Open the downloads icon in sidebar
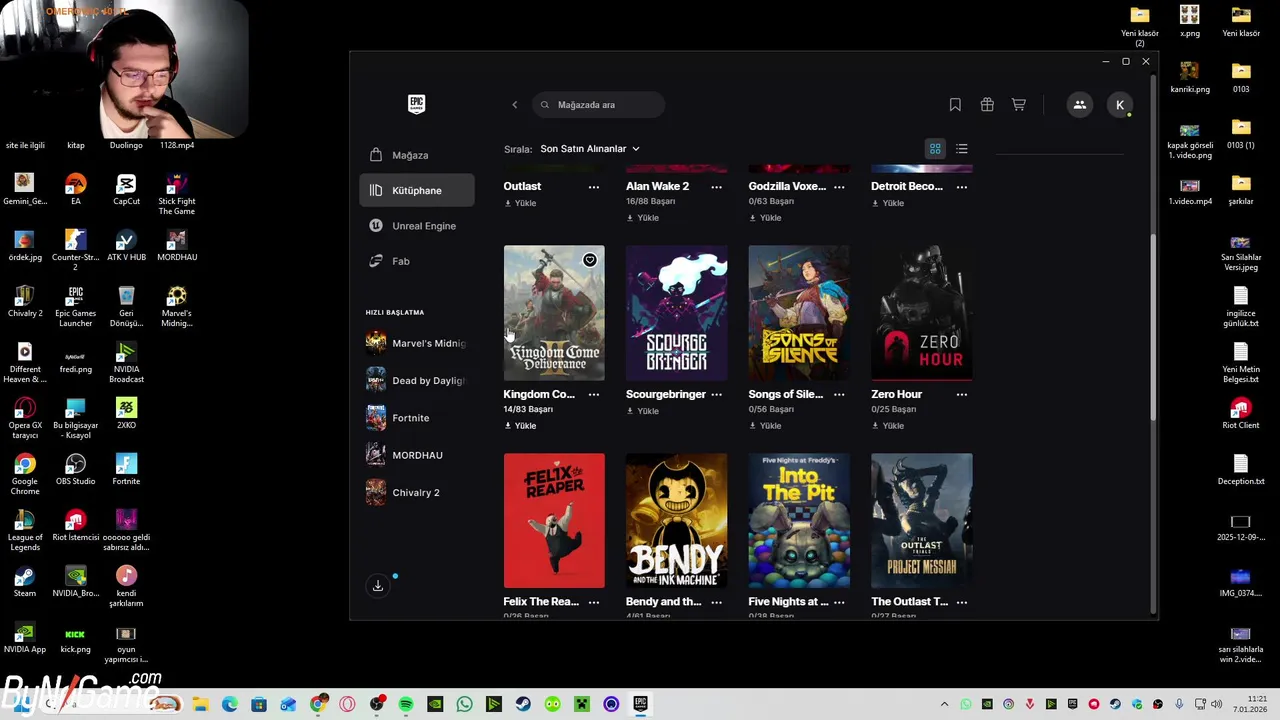Screen dimensions: 1280x720 coord(378,586)
